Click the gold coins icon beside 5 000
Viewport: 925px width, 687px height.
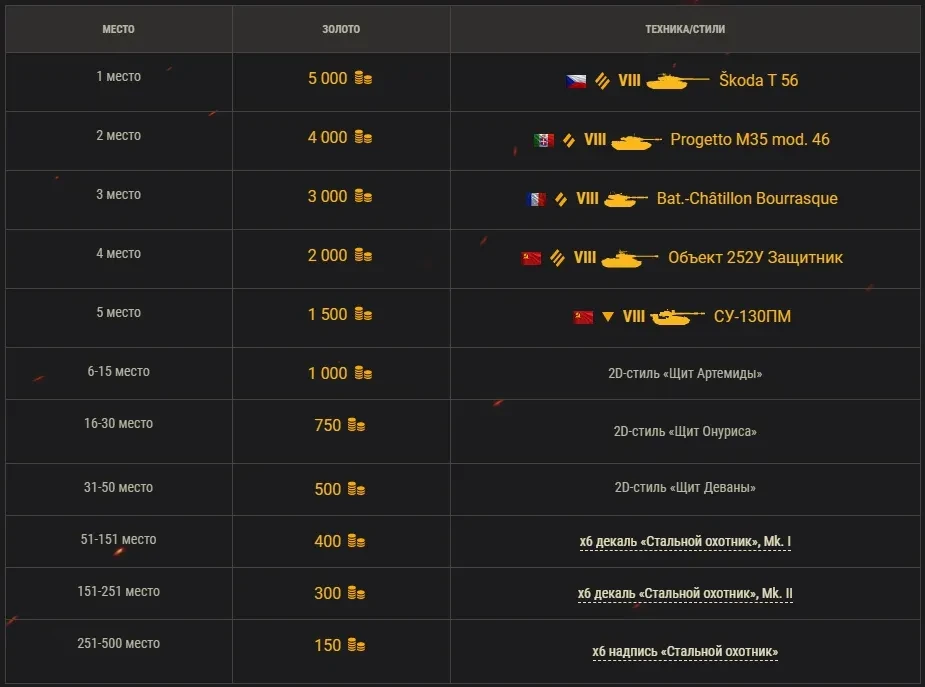click(x=362, y=79)
